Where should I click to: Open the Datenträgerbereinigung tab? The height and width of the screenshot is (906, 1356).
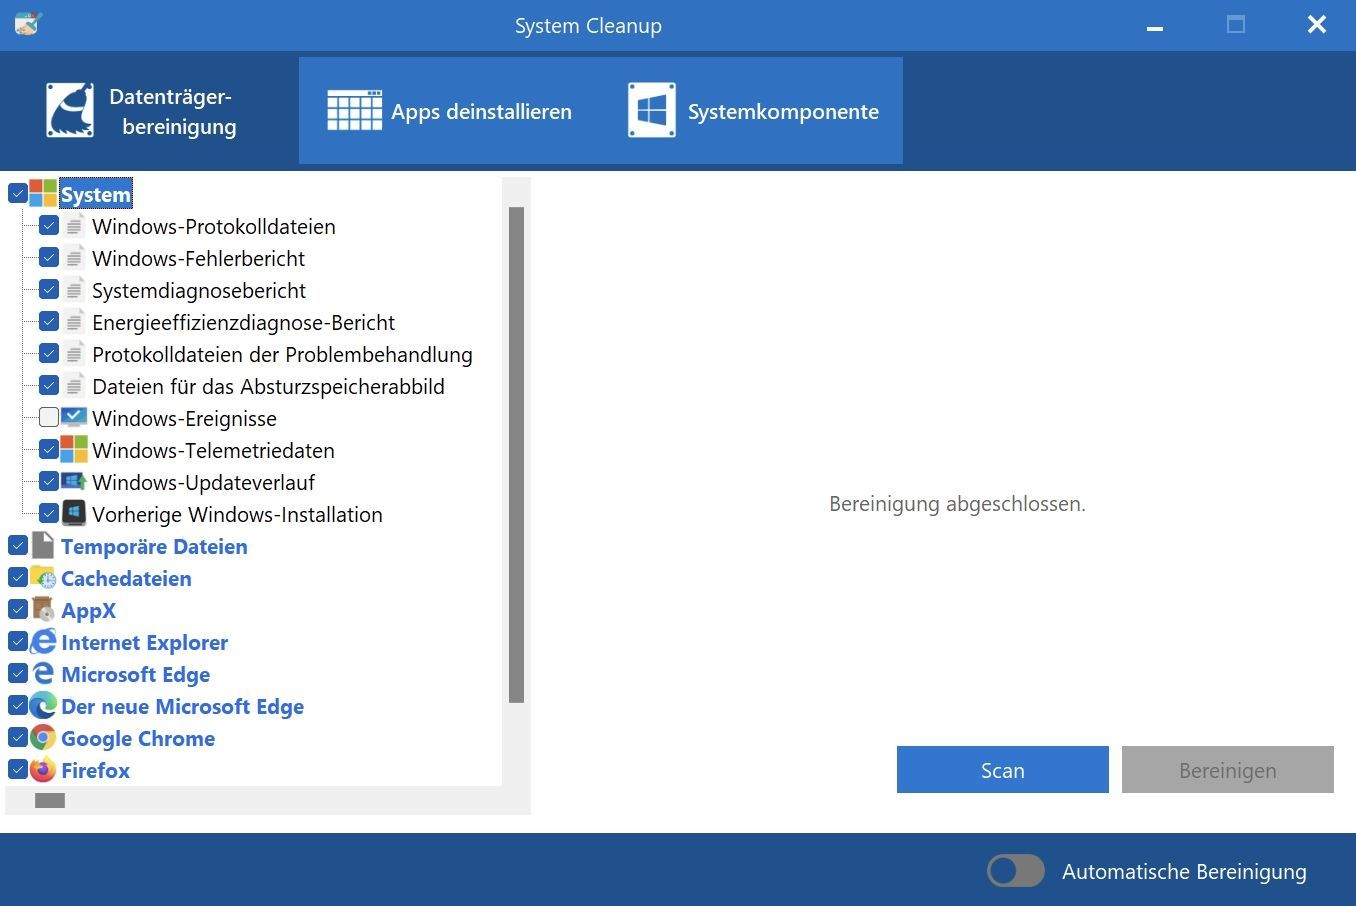click(142, 111)
